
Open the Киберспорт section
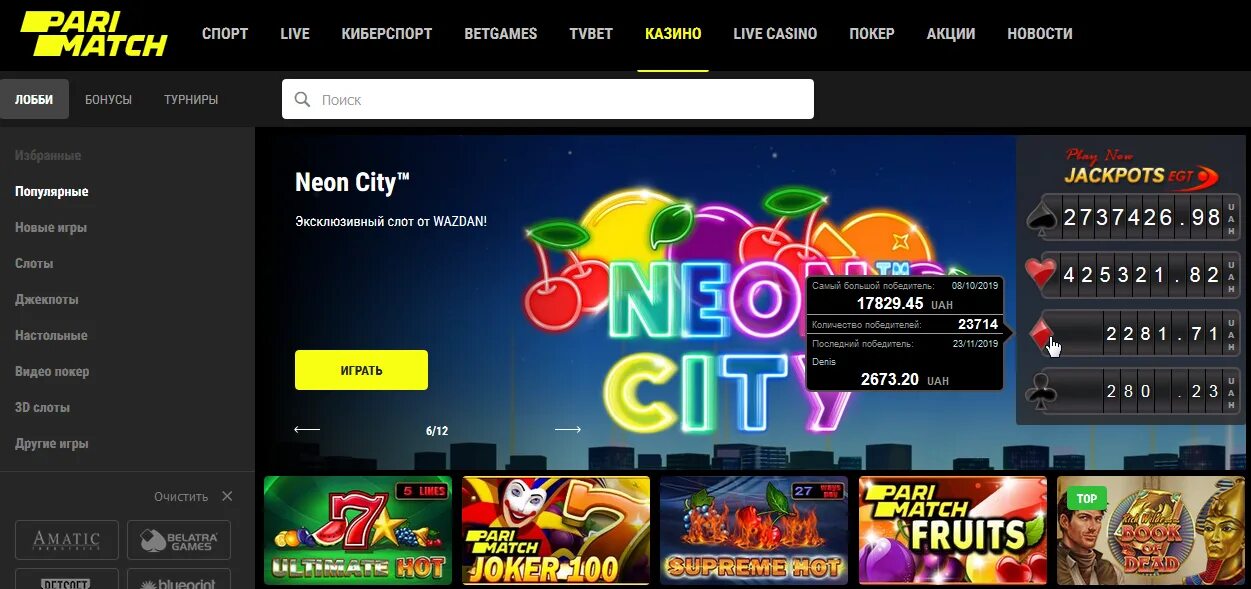387,34
